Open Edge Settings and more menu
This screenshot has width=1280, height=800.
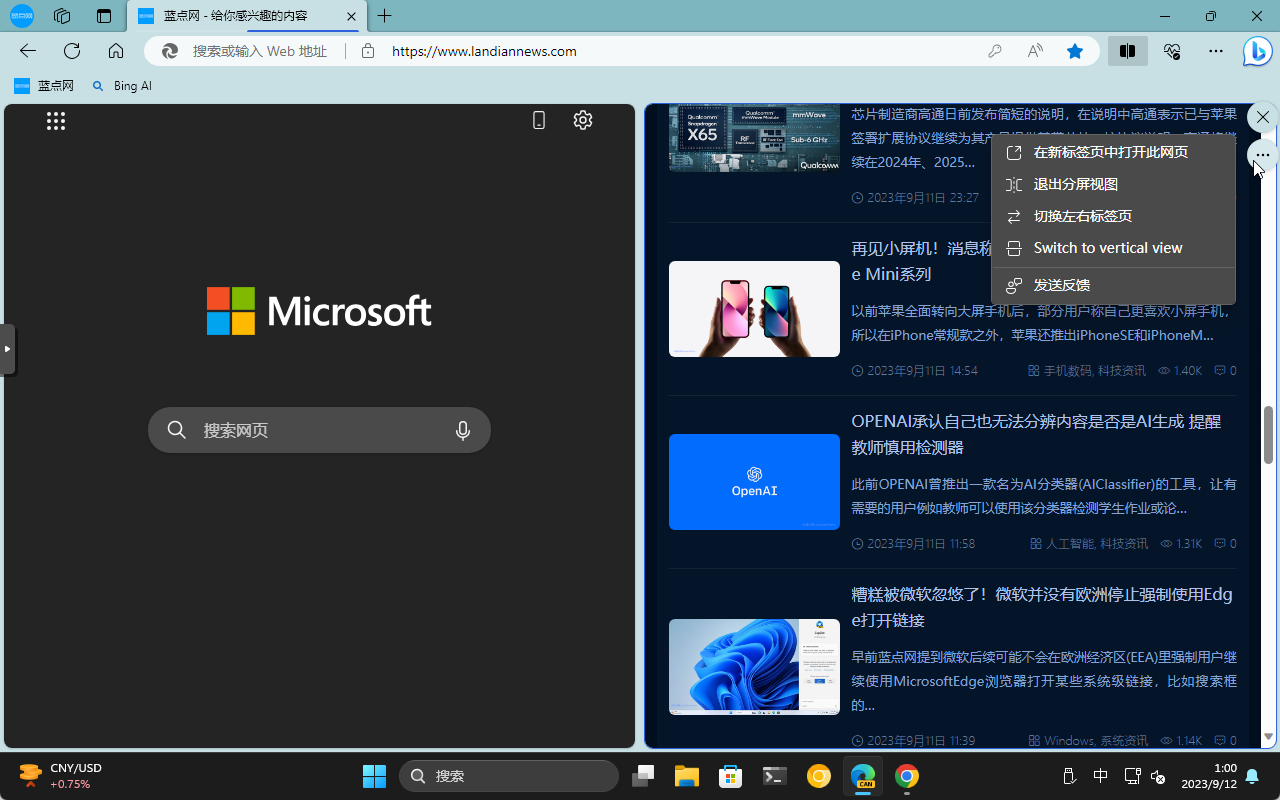point(1216,51)
